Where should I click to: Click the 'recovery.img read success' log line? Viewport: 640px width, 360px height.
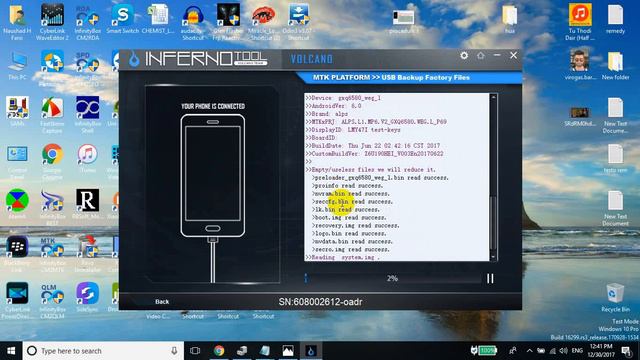[x=356, y=225]
